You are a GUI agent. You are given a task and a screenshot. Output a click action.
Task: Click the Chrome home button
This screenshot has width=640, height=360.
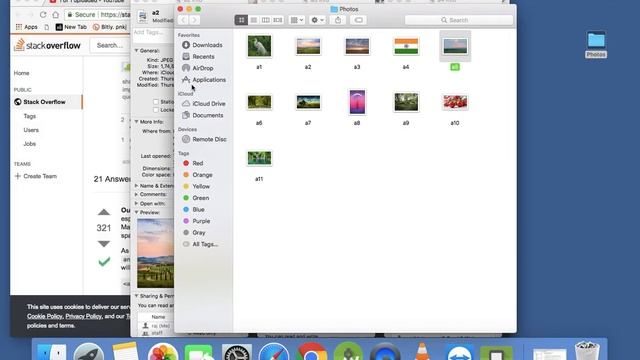pos(56,15)
